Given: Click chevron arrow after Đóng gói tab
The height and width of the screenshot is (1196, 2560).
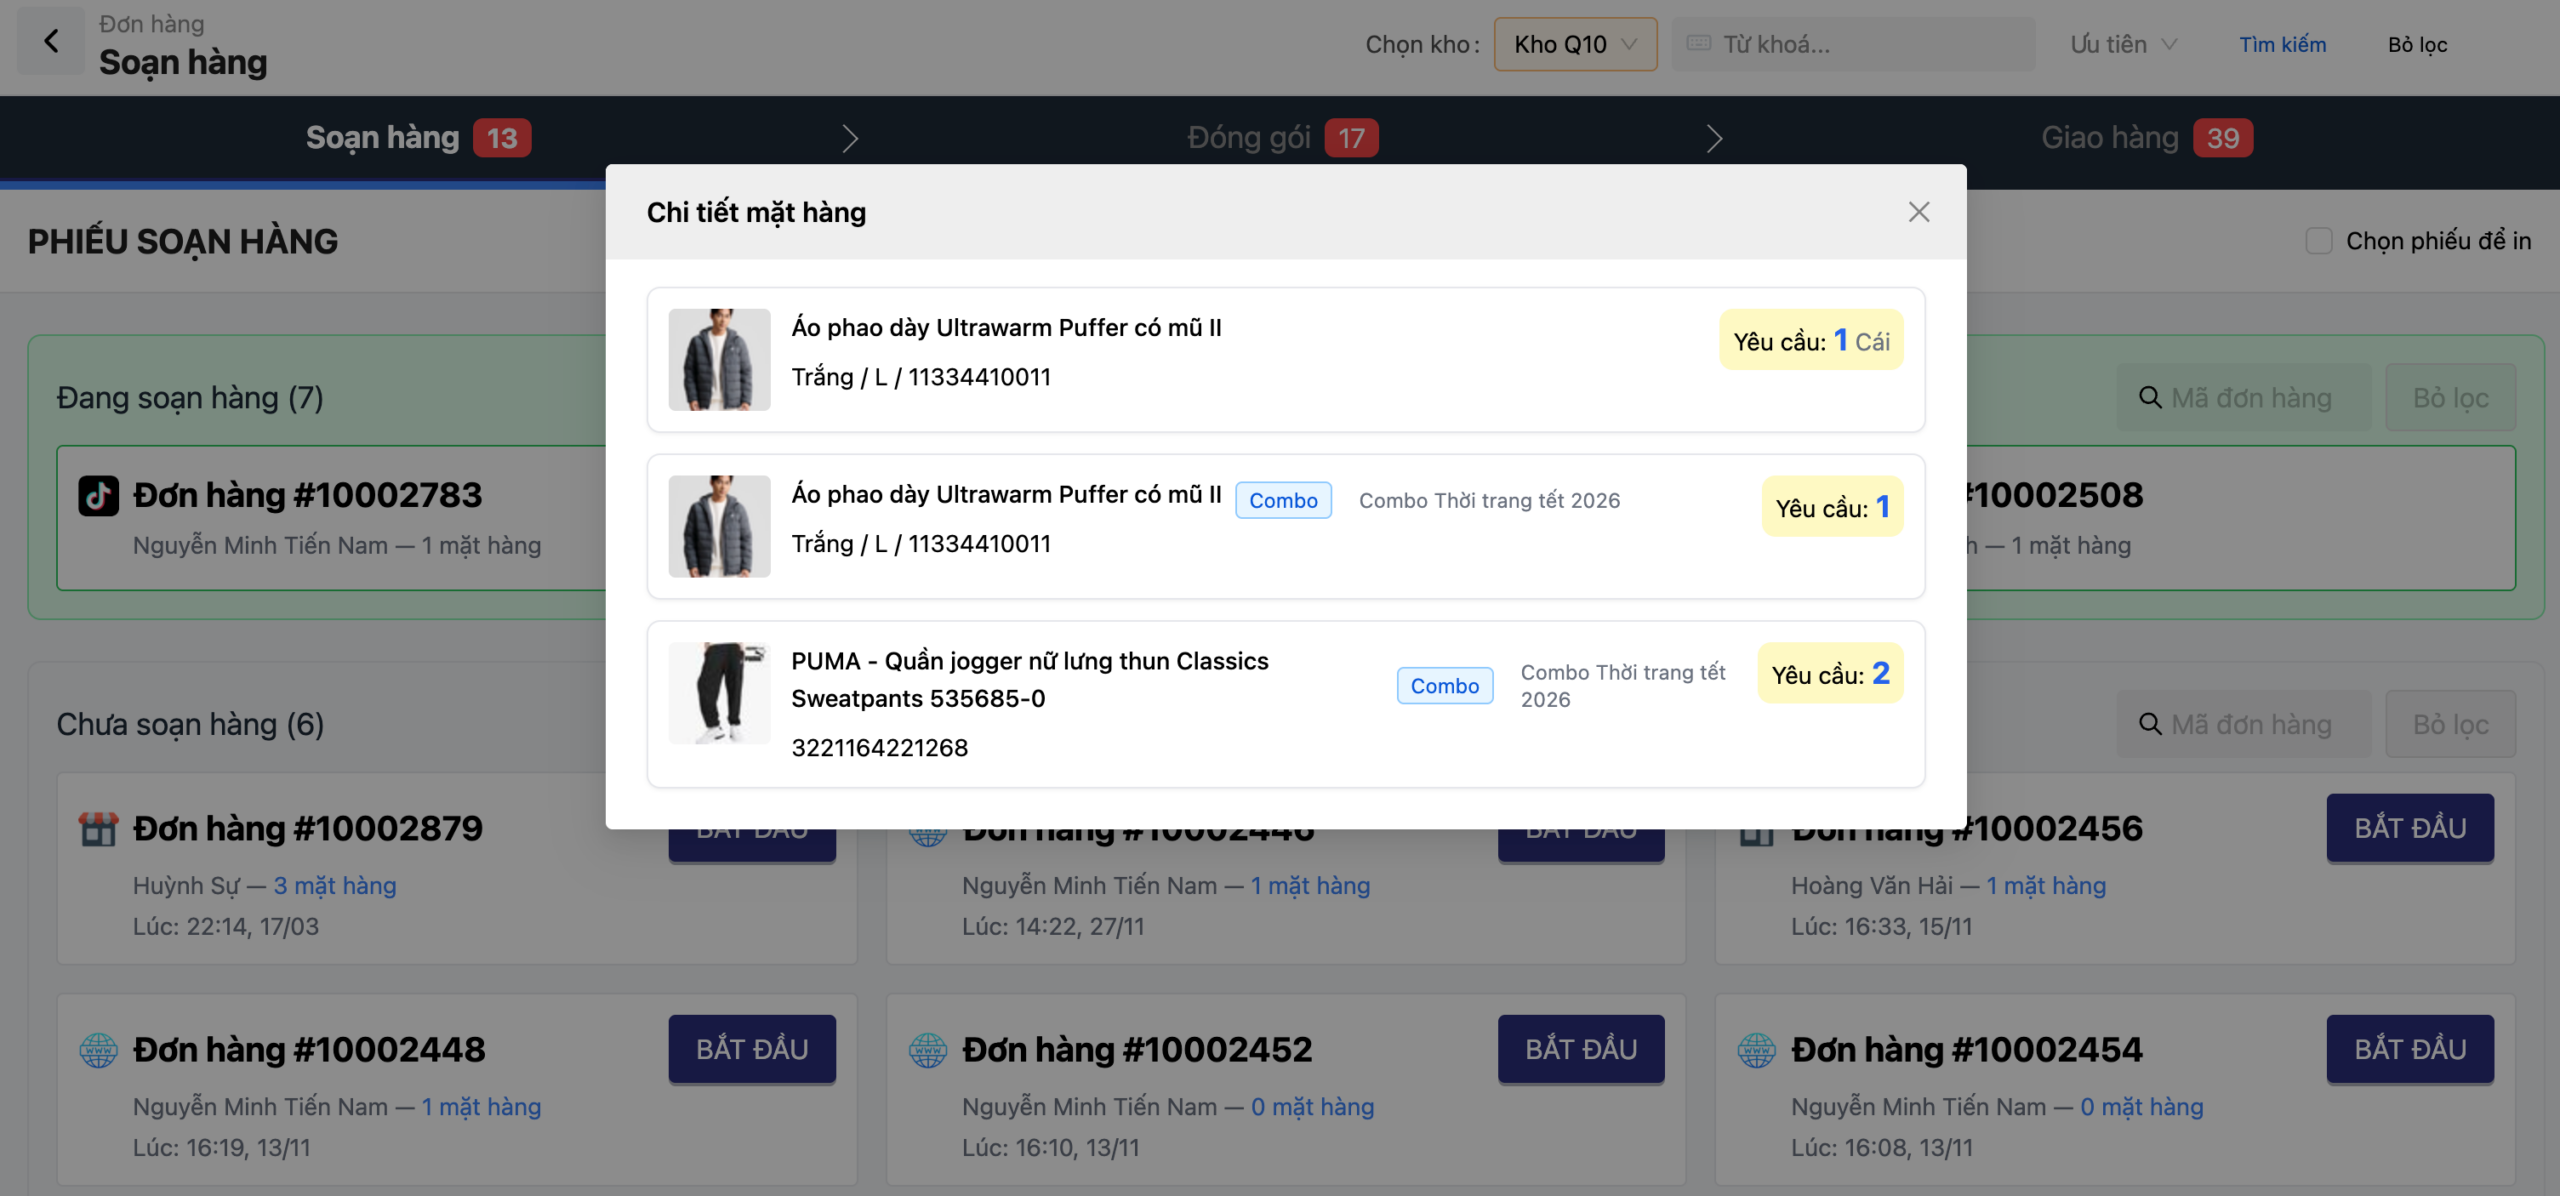Looking at the screenshot, I should click(1714, 138).
